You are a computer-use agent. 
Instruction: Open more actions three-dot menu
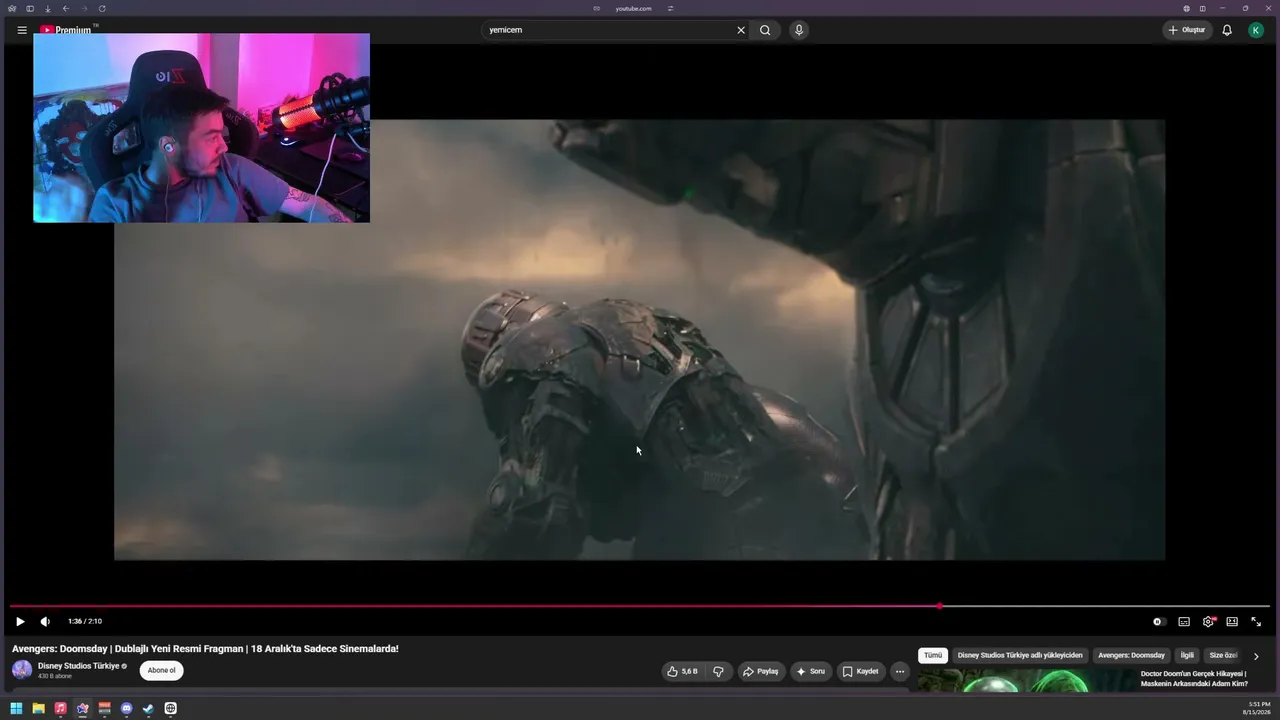click(900, 671)
